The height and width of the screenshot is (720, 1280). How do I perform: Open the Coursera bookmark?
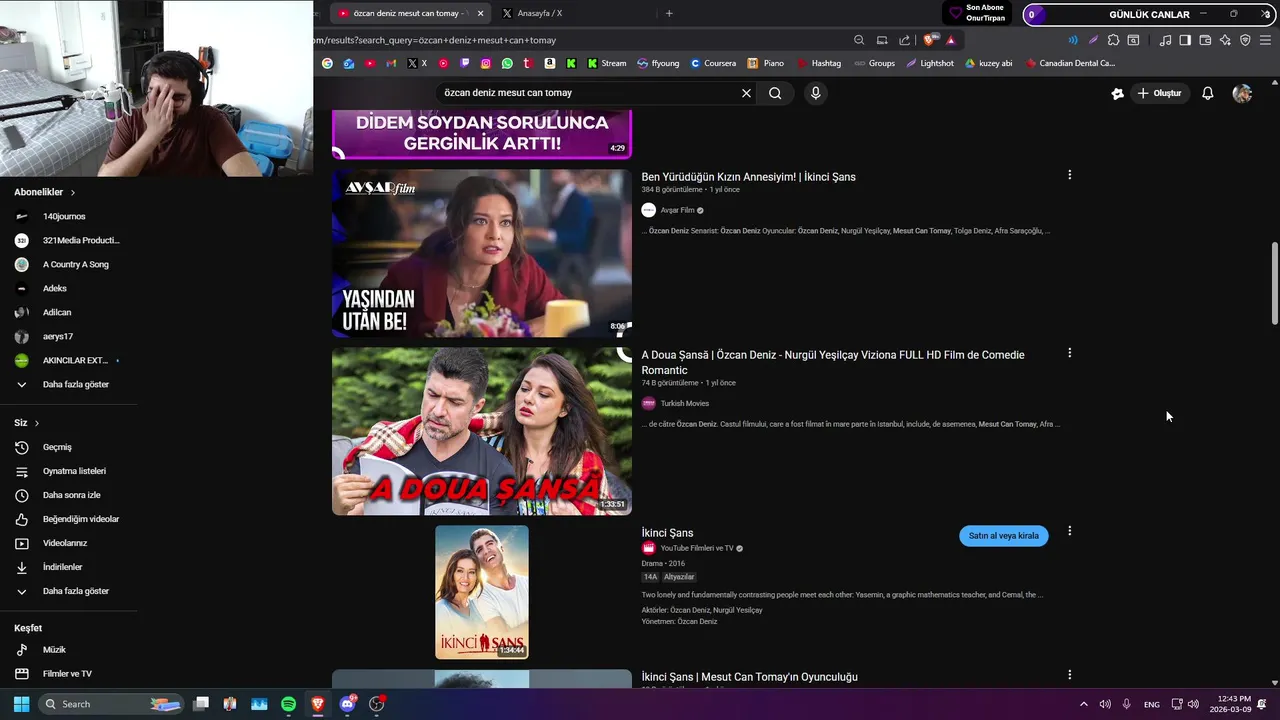tap(713, 63)
